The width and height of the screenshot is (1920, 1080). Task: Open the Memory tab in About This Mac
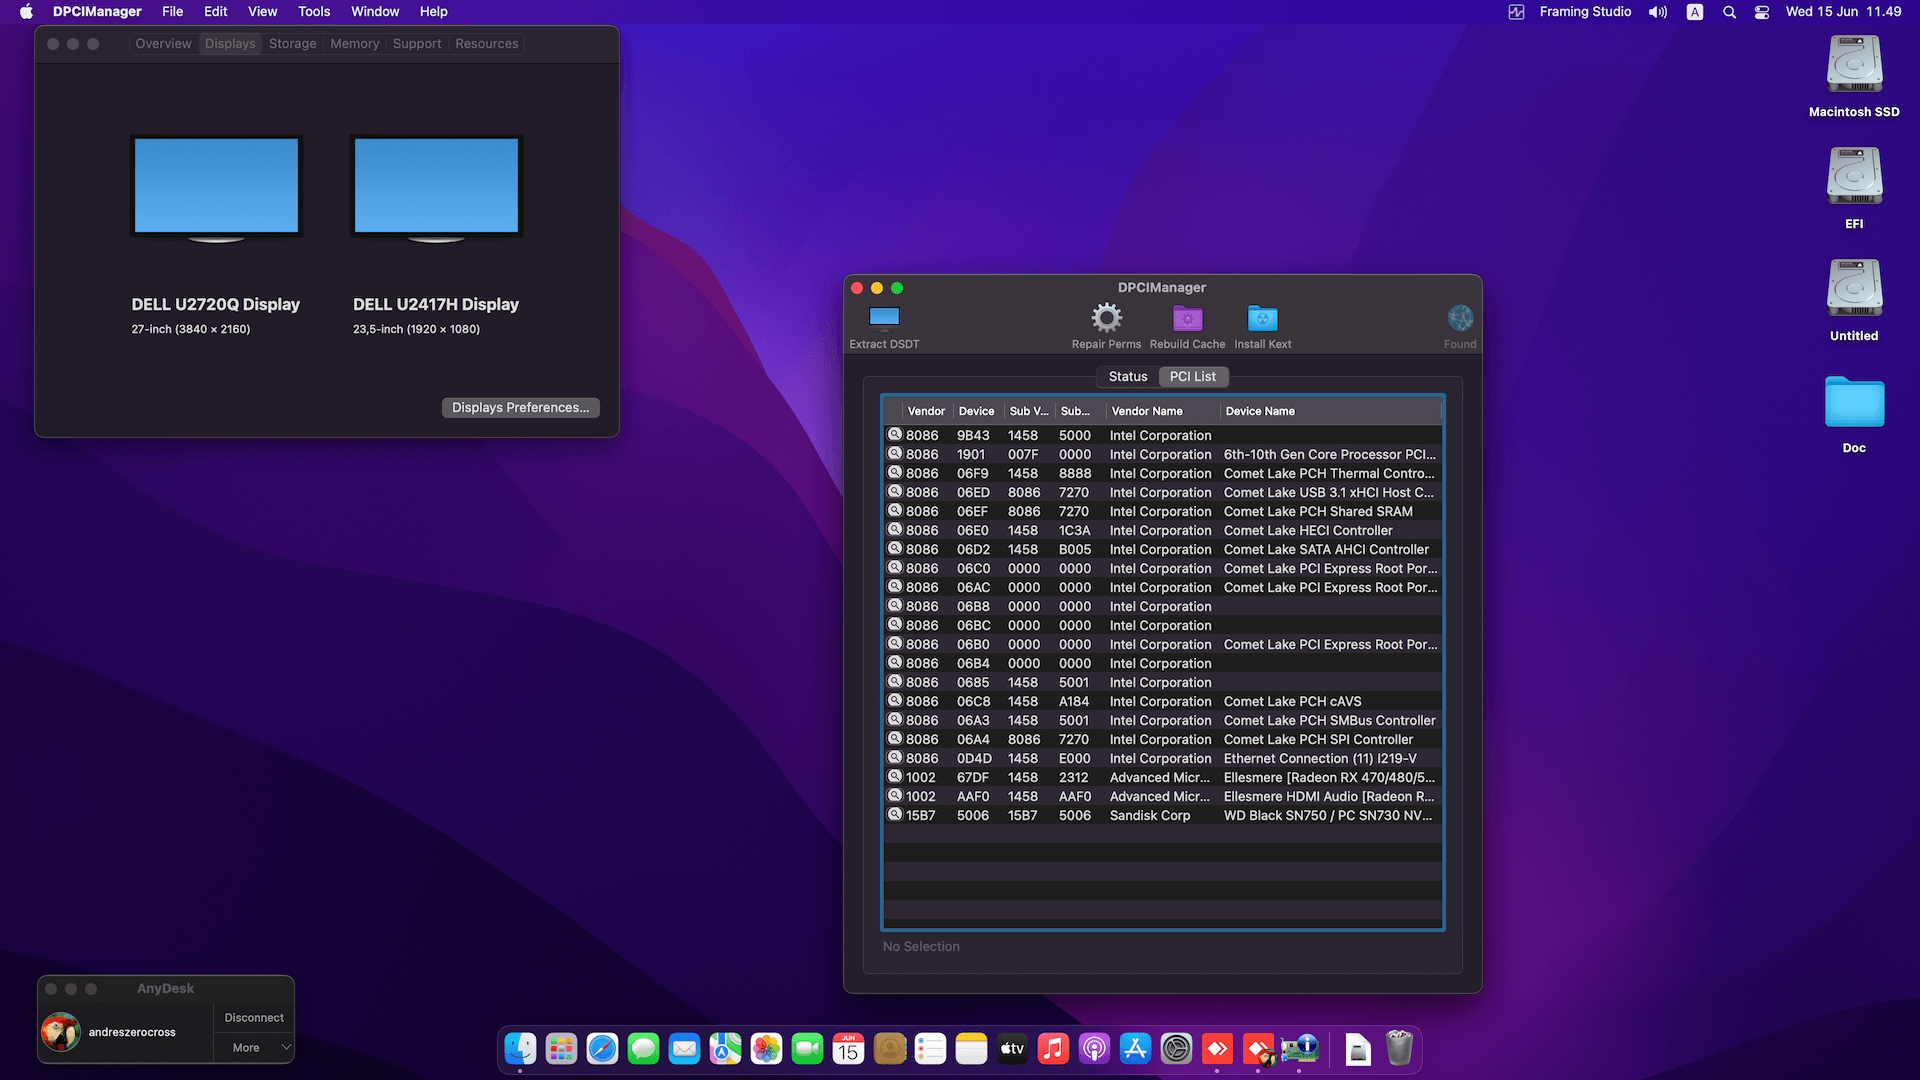click(x=355, y=44)
